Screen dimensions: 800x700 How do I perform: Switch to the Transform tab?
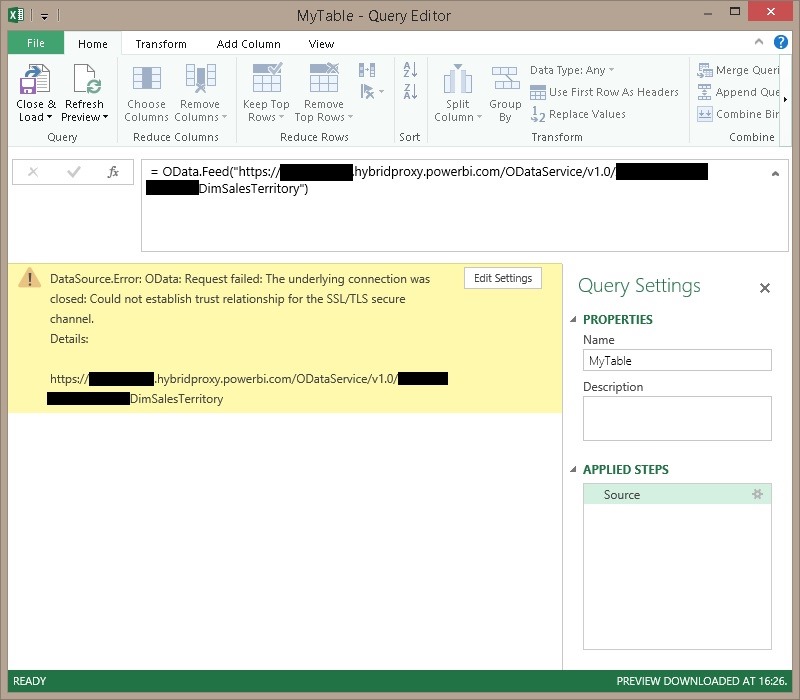click(161, 44)
